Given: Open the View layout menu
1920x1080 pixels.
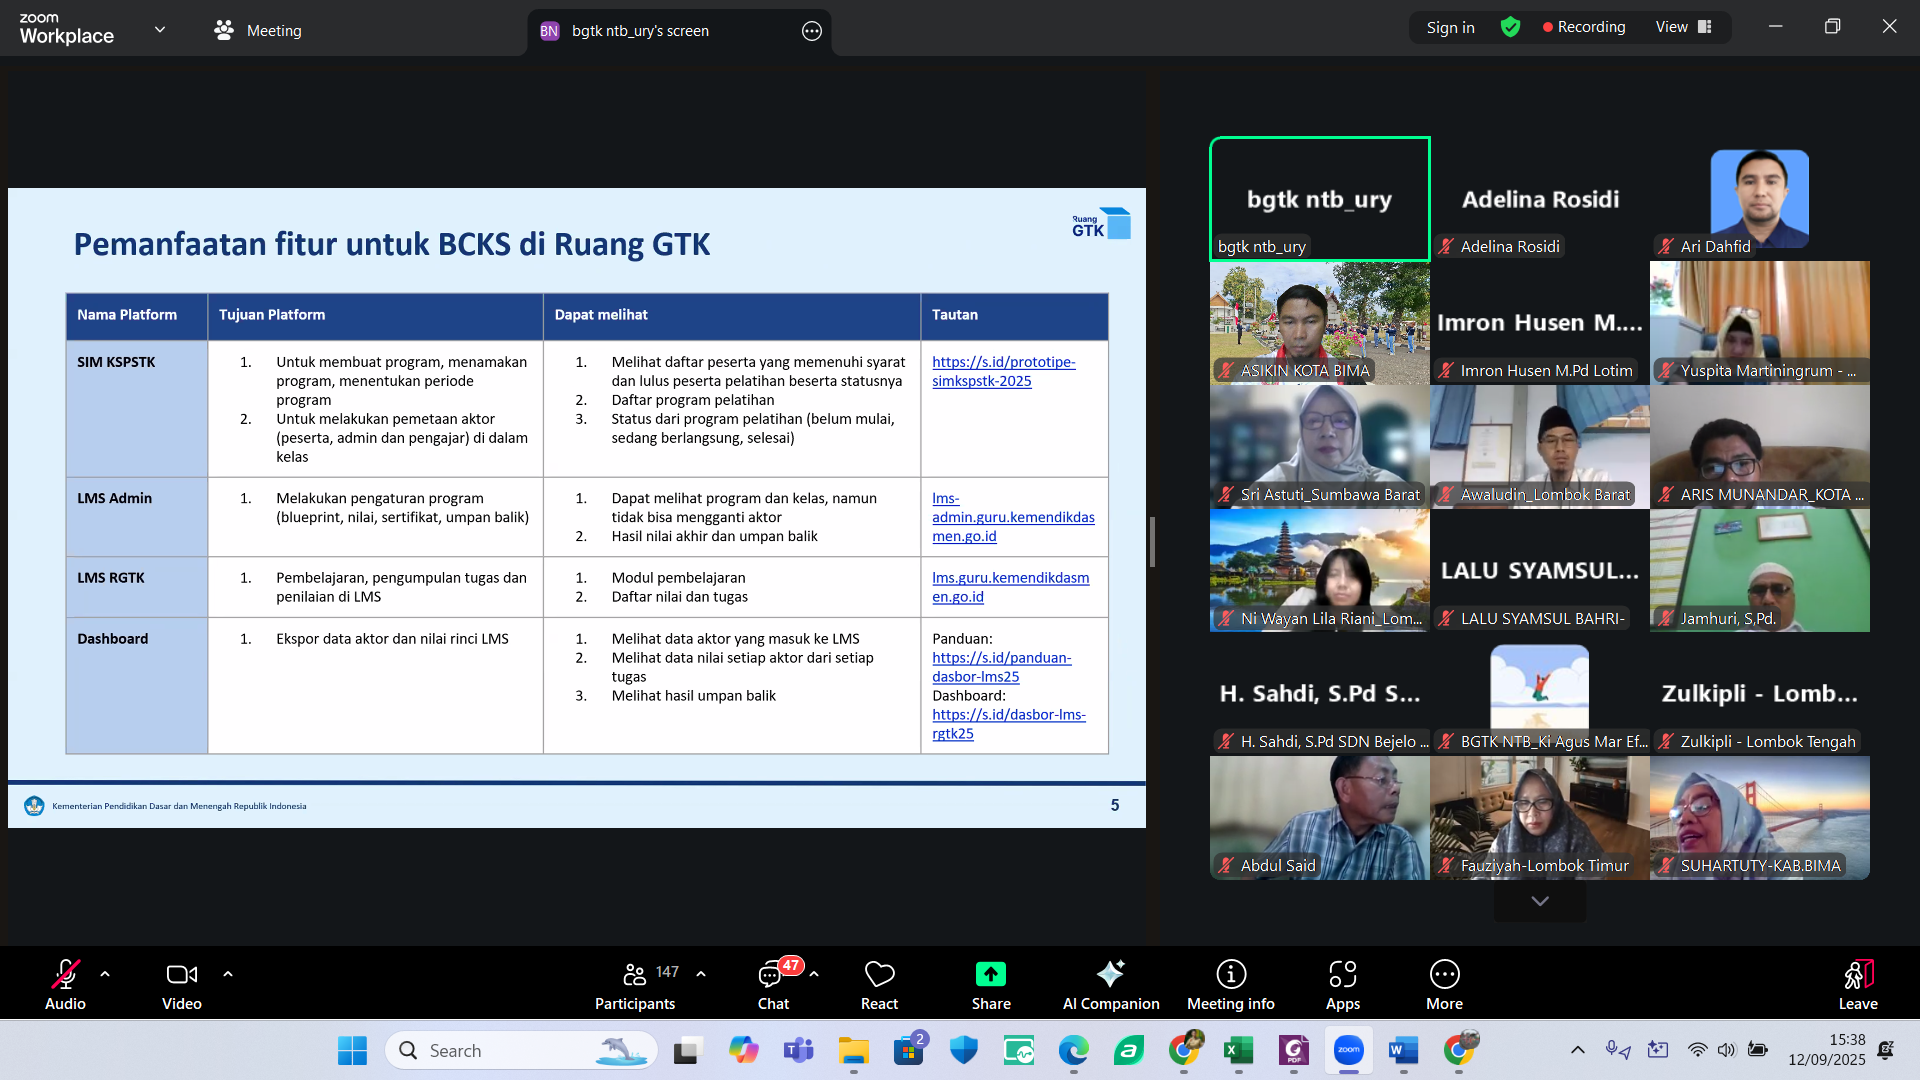Looking at the screenshot, I should point(1683,27).
